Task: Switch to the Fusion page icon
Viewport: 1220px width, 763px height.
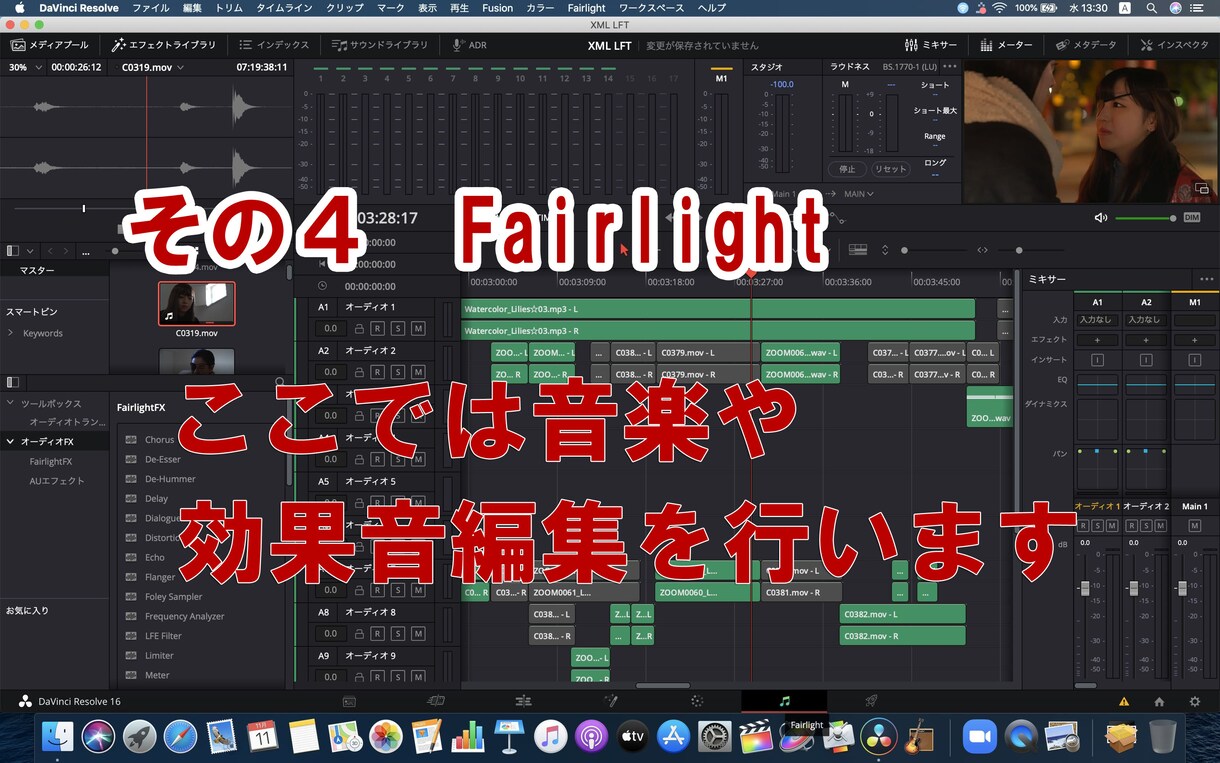Action: pos(610,701)
